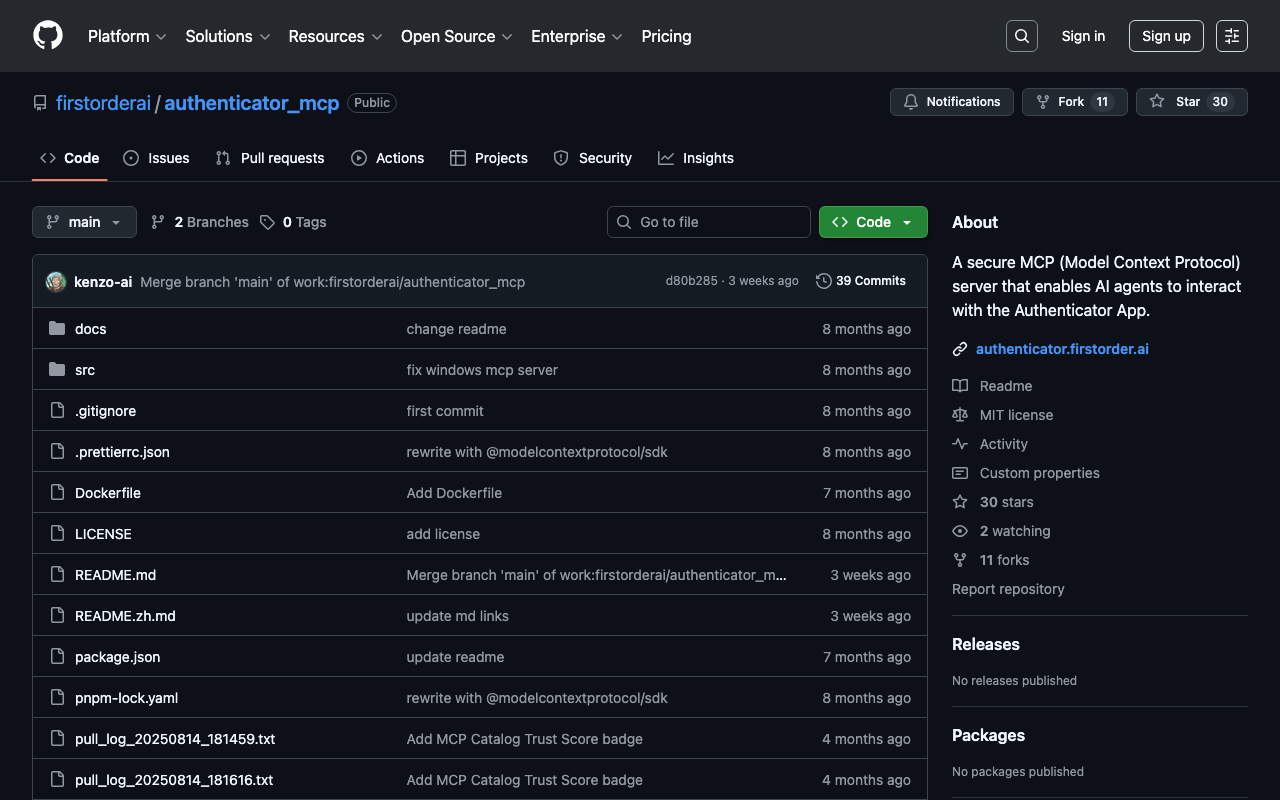
Task: Open the Insights tab
Action: point(695,158)
